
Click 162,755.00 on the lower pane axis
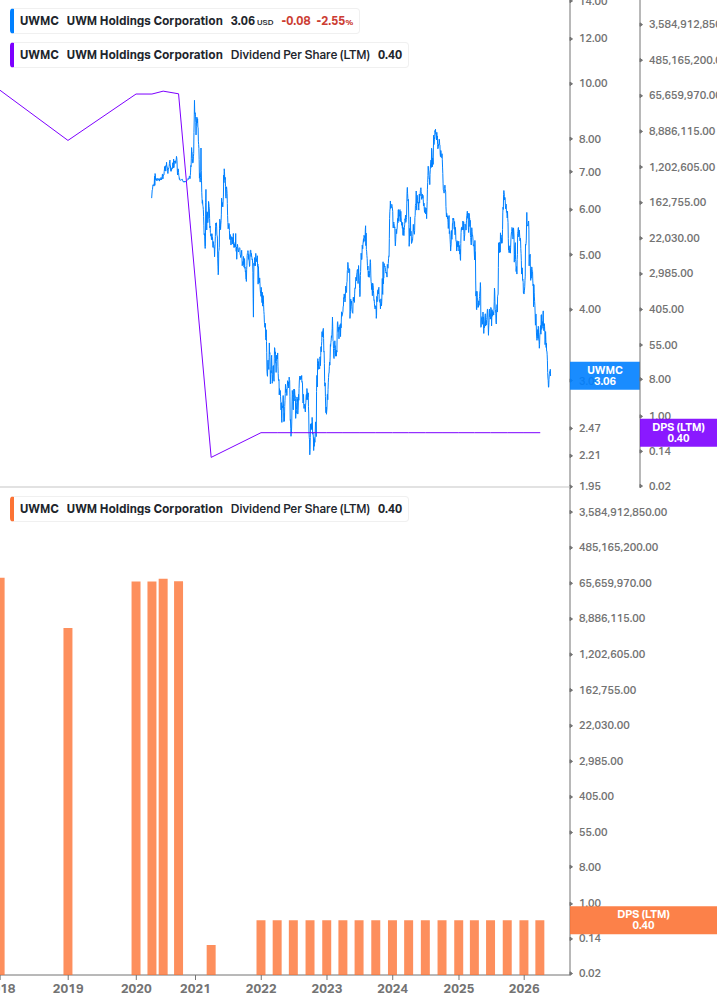click(607, 690)
